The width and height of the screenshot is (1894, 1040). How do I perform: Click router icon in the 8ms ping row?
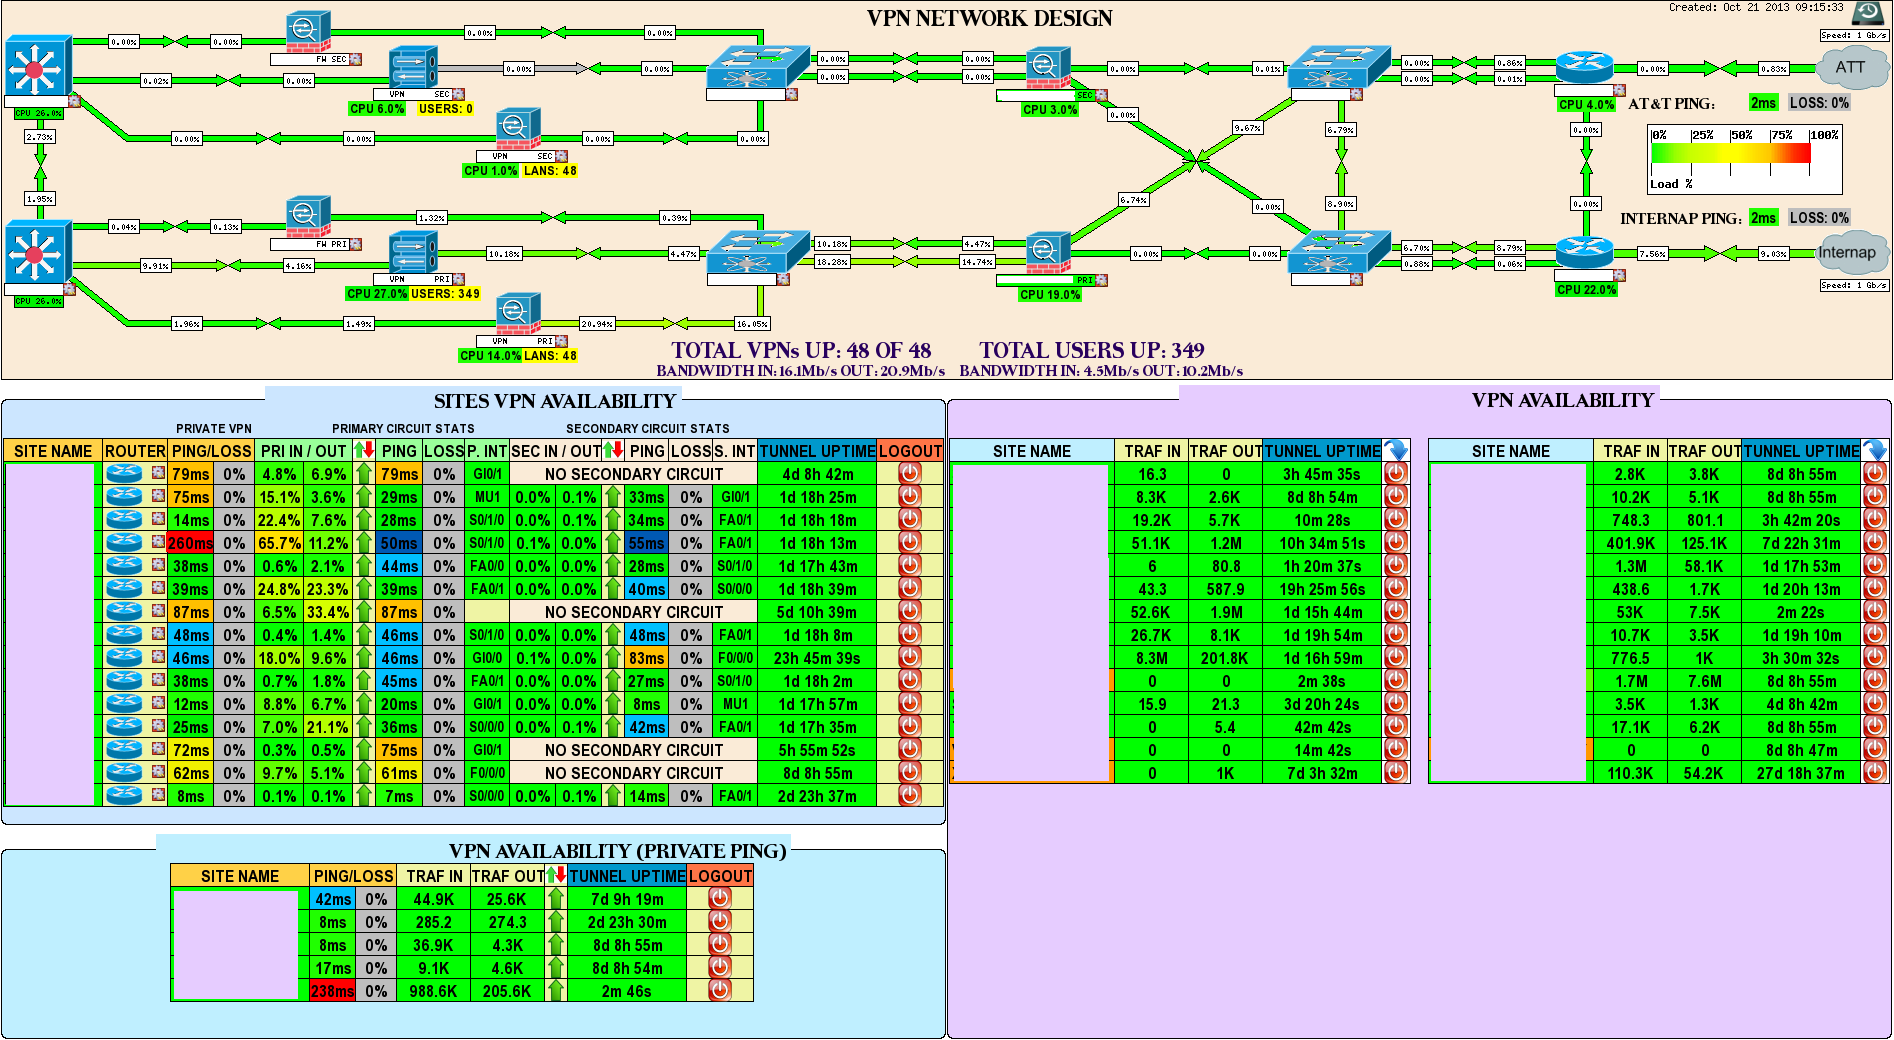click(124, 795)
